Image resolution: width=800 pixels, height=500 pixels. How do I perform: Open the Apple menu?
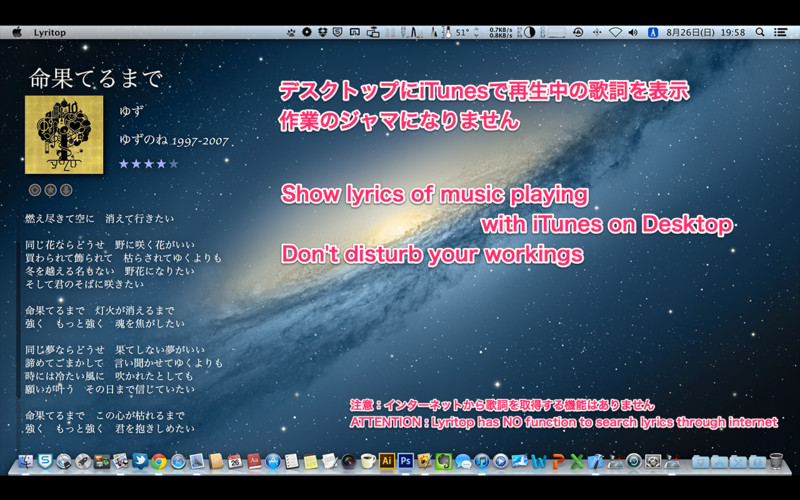coord(17,32)
